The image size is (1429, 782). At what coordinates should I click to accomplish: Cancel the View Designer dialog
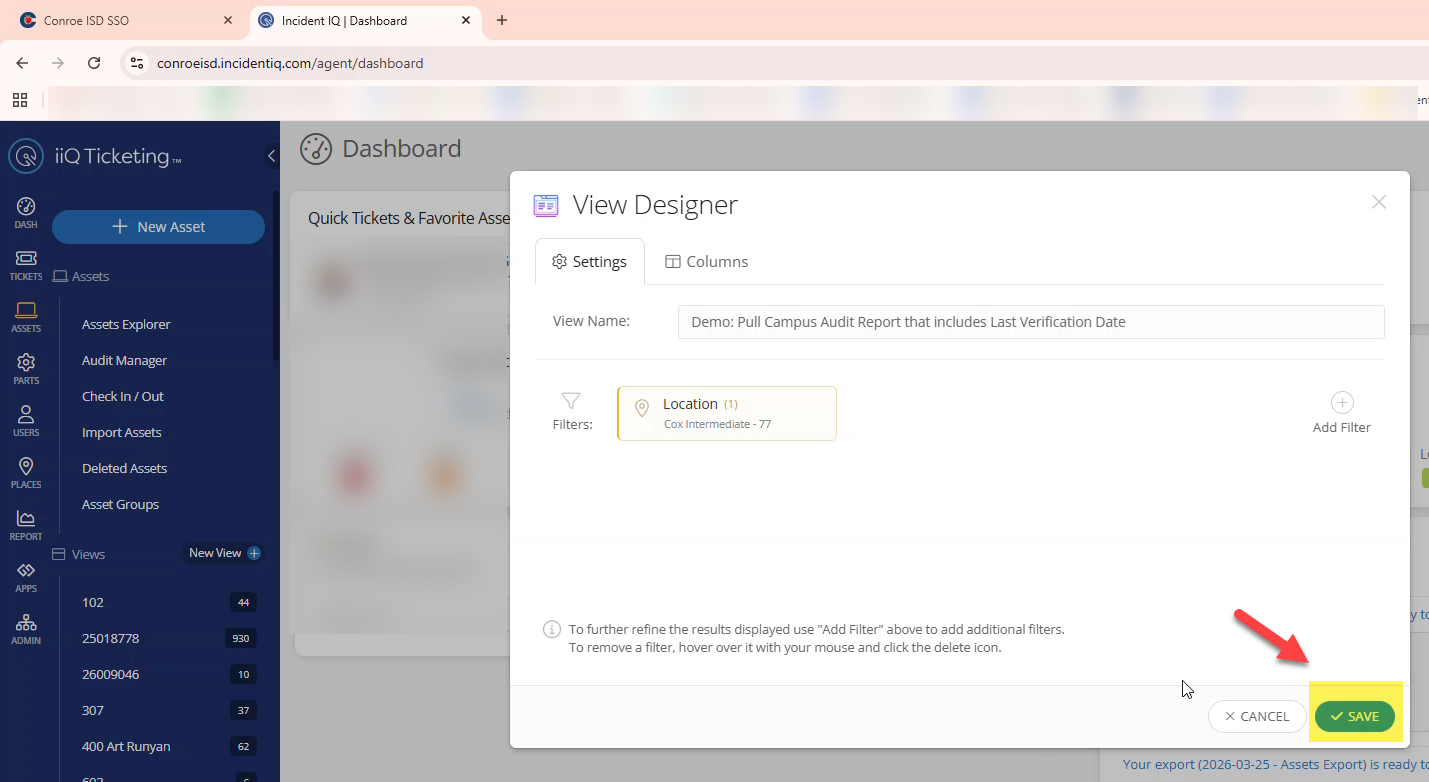coord(1256,716)
